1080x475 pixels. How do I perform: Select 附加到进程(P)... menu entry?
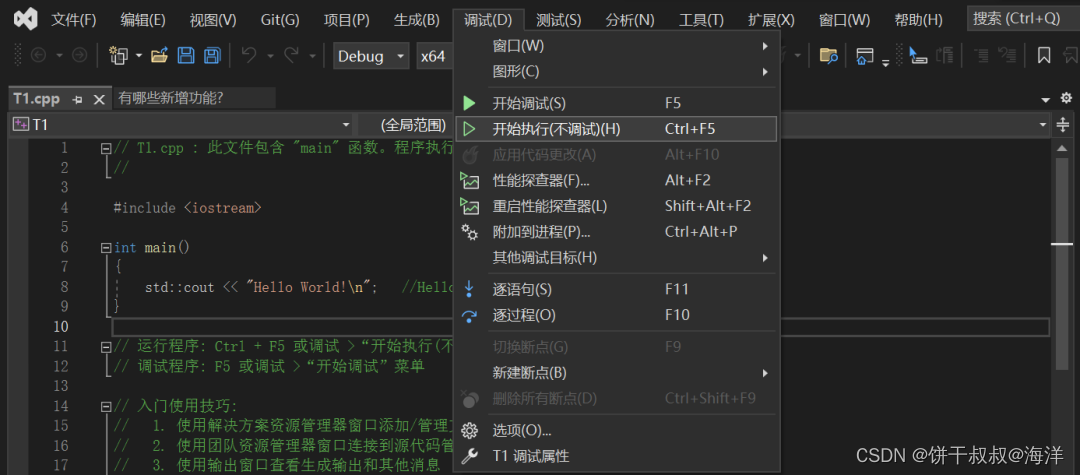tap(616, 231)
